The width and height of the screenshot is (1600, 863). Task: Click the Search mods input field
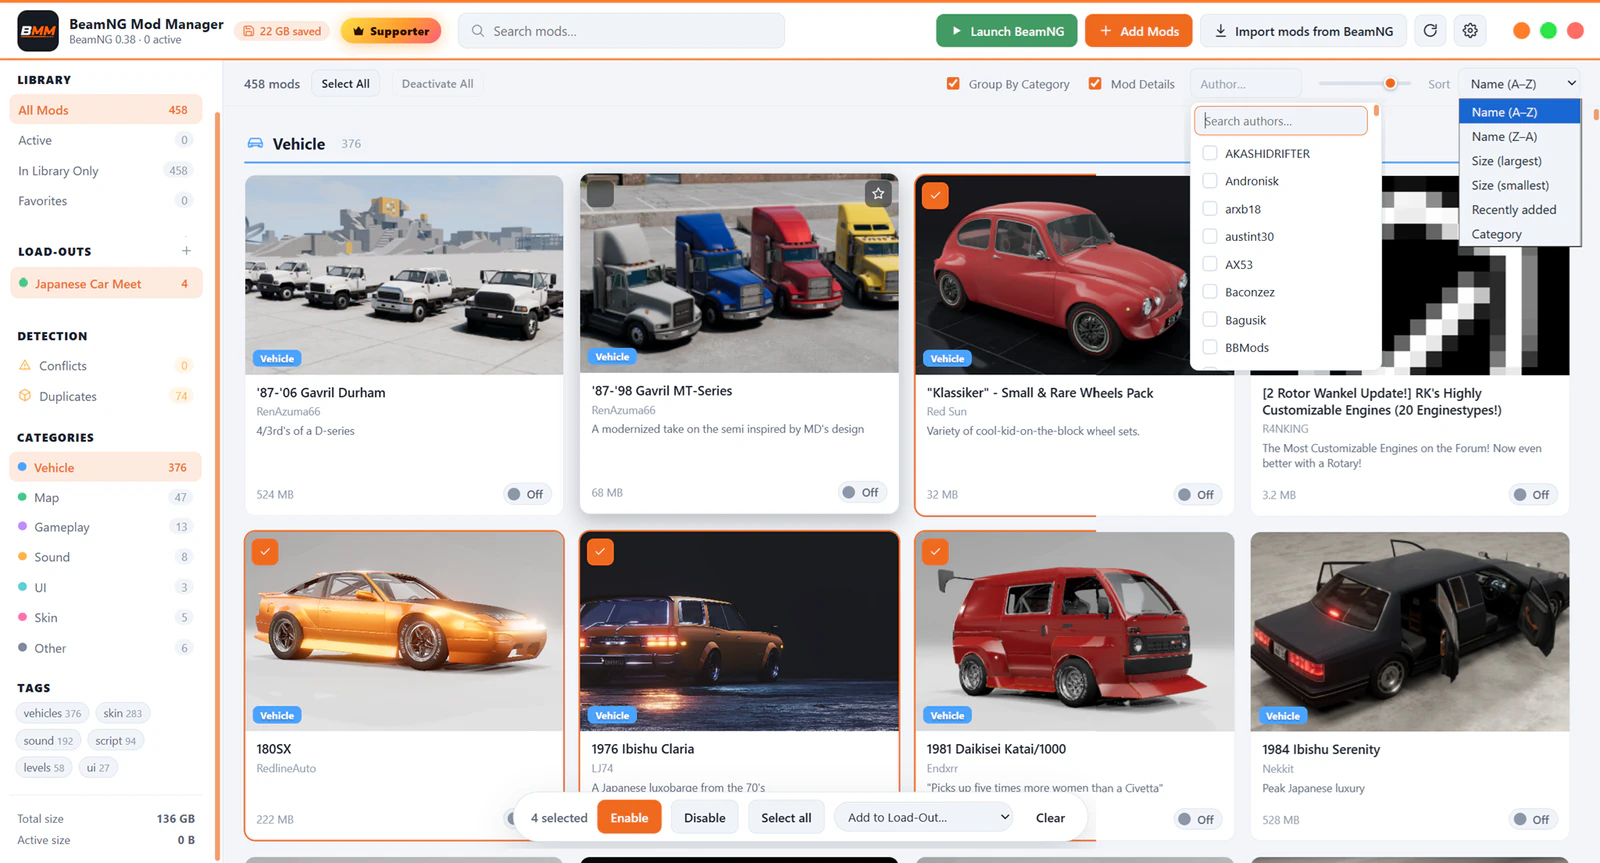tap(622, 31)
